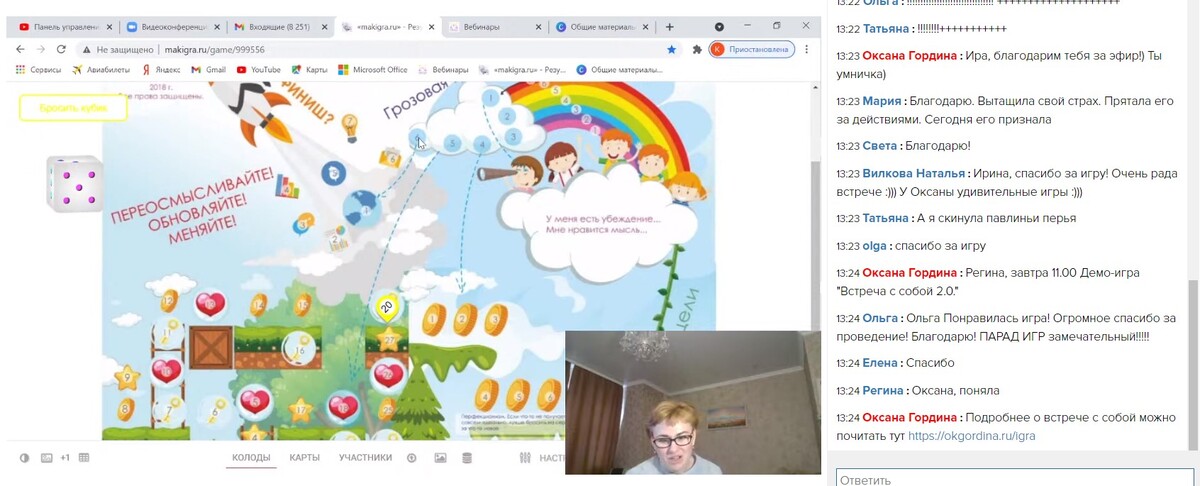Select the 'УЧАСТНИКИ' tab
The width and height of the screenshot is (1200, 486).
[x=365, y=458]
